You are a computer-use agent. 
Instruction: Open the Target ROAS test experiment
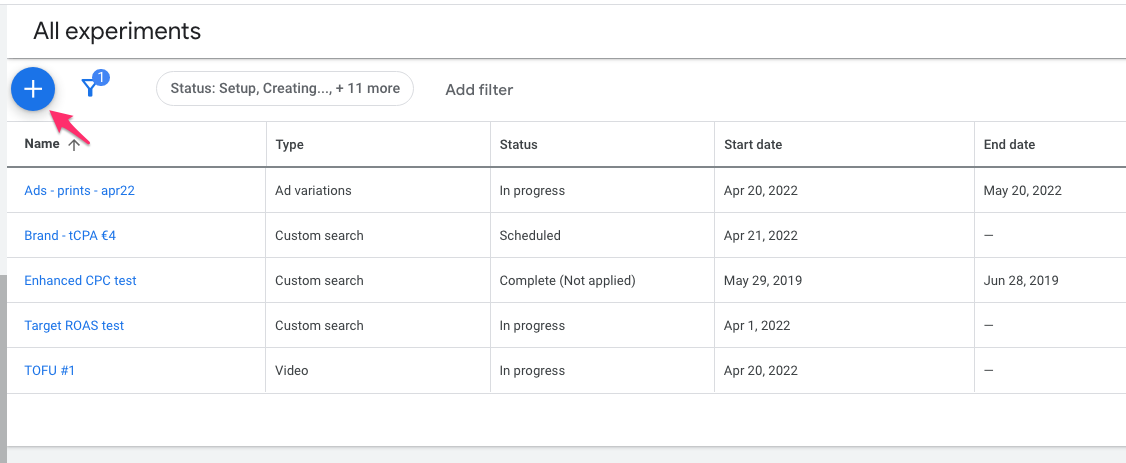(x=74, y=325)
